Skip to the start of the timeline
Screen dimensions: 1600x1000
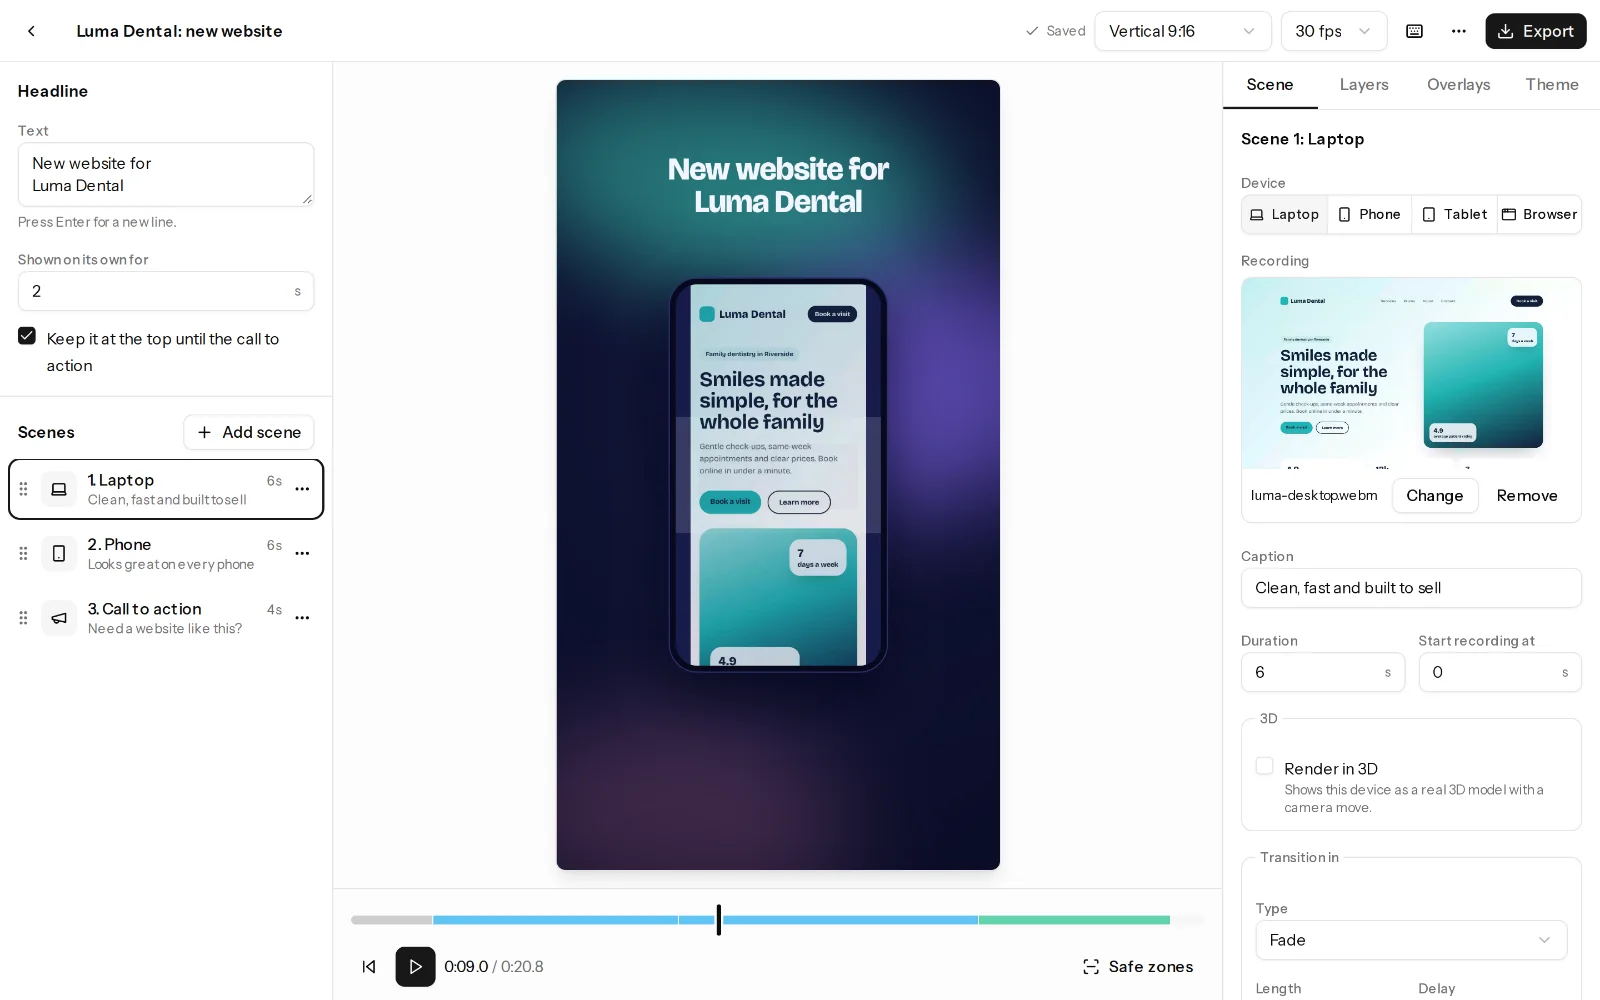click(369, 967)
